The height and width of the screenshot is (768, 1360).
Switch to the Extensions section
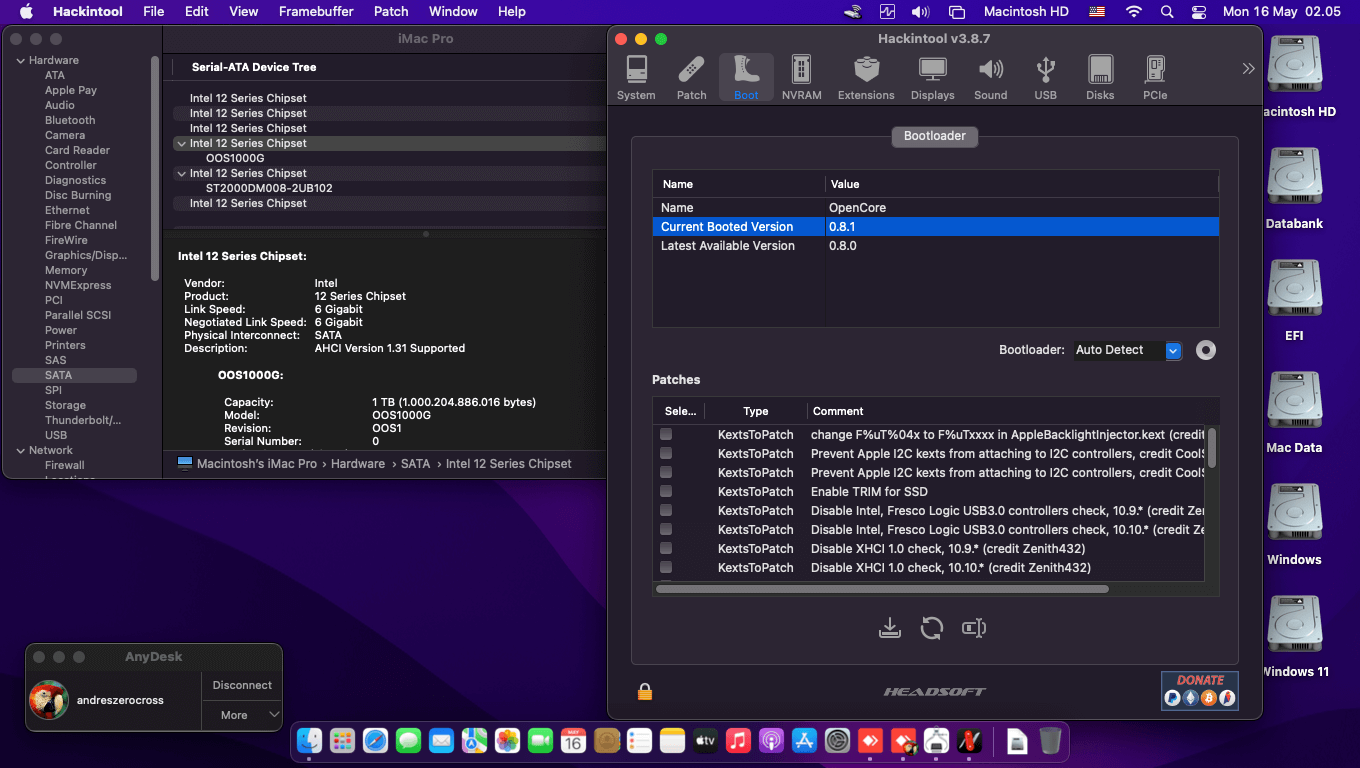[x=866, y=78]
